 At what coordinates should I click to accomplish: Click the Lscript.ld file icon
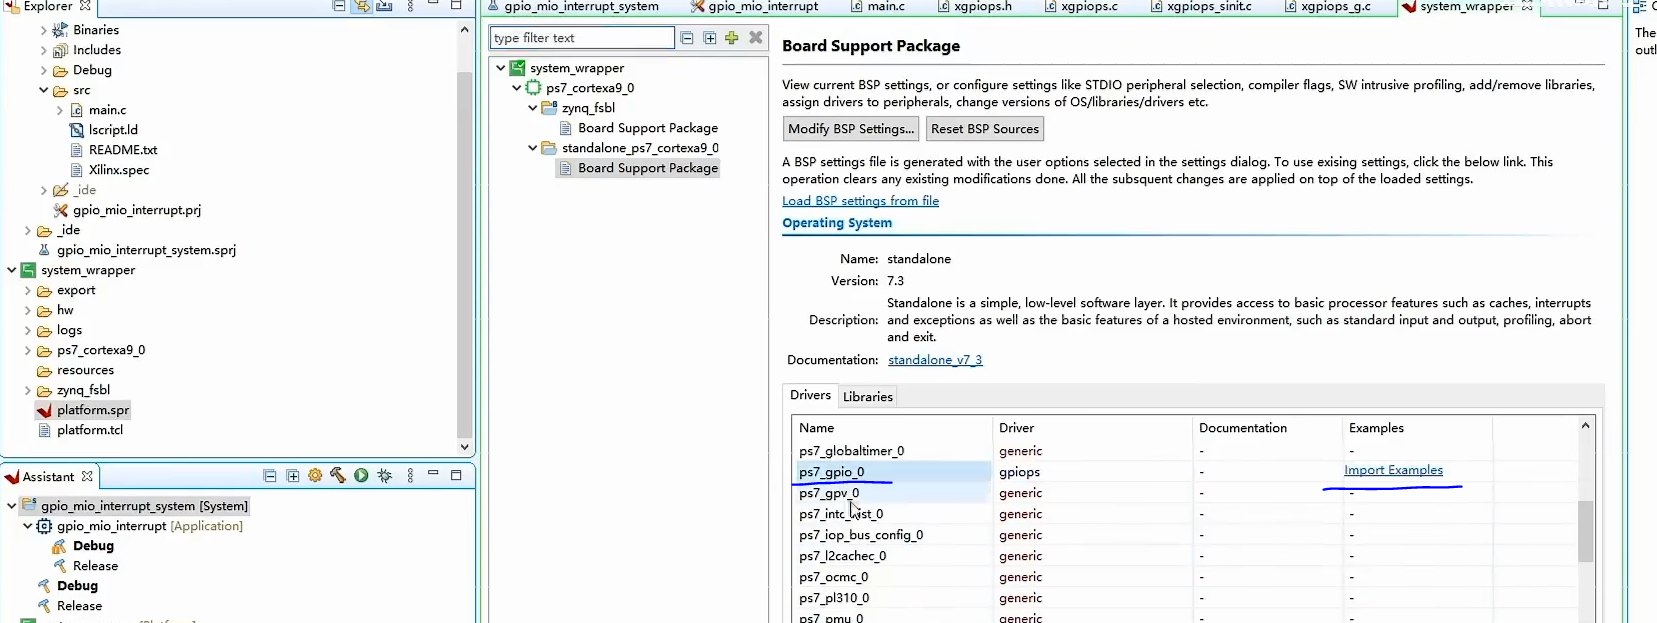(77, 130)
